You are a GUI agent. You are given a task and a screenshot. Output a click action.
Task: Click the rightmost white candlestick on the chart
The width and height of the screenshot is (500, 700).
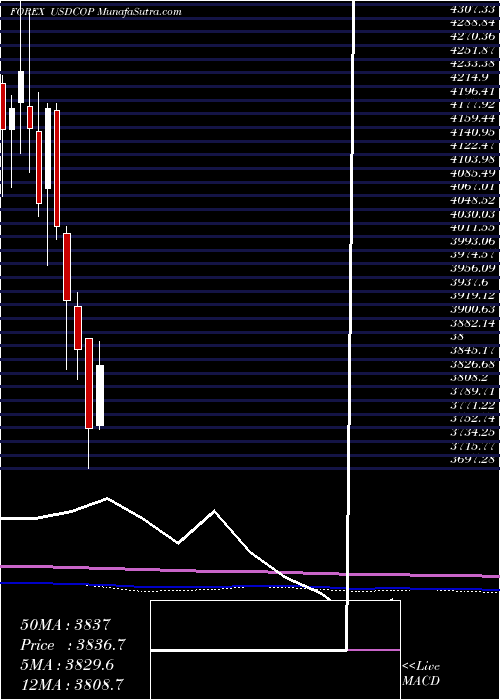point(100,395)
